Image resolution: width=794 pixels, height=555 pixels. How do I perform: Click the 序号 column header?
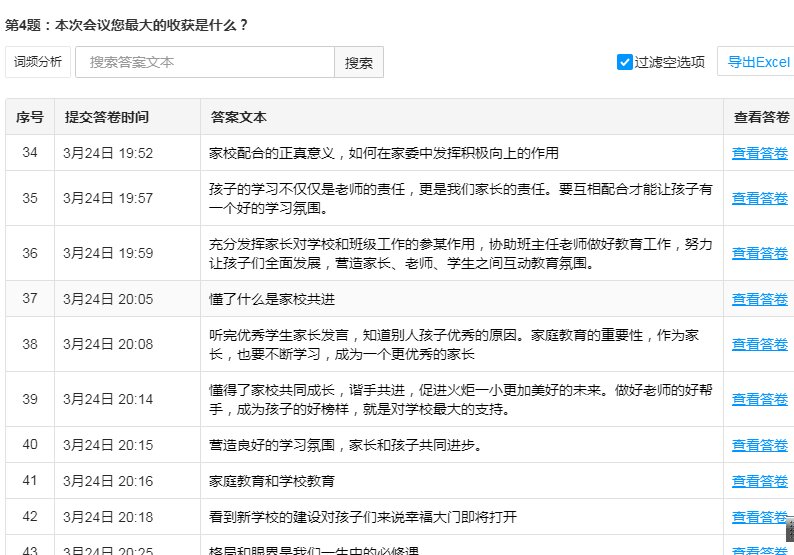tap(30, 117)
